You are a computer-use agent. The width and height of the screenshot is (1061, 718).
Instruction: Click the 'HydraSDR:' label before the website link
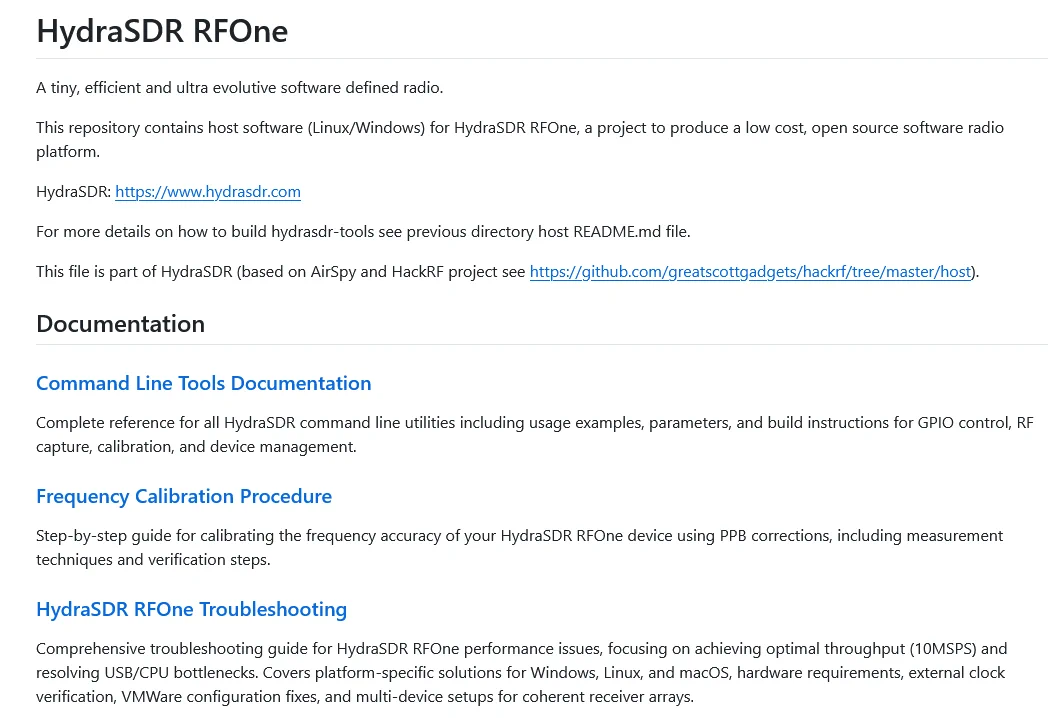(x=73, y=192)
